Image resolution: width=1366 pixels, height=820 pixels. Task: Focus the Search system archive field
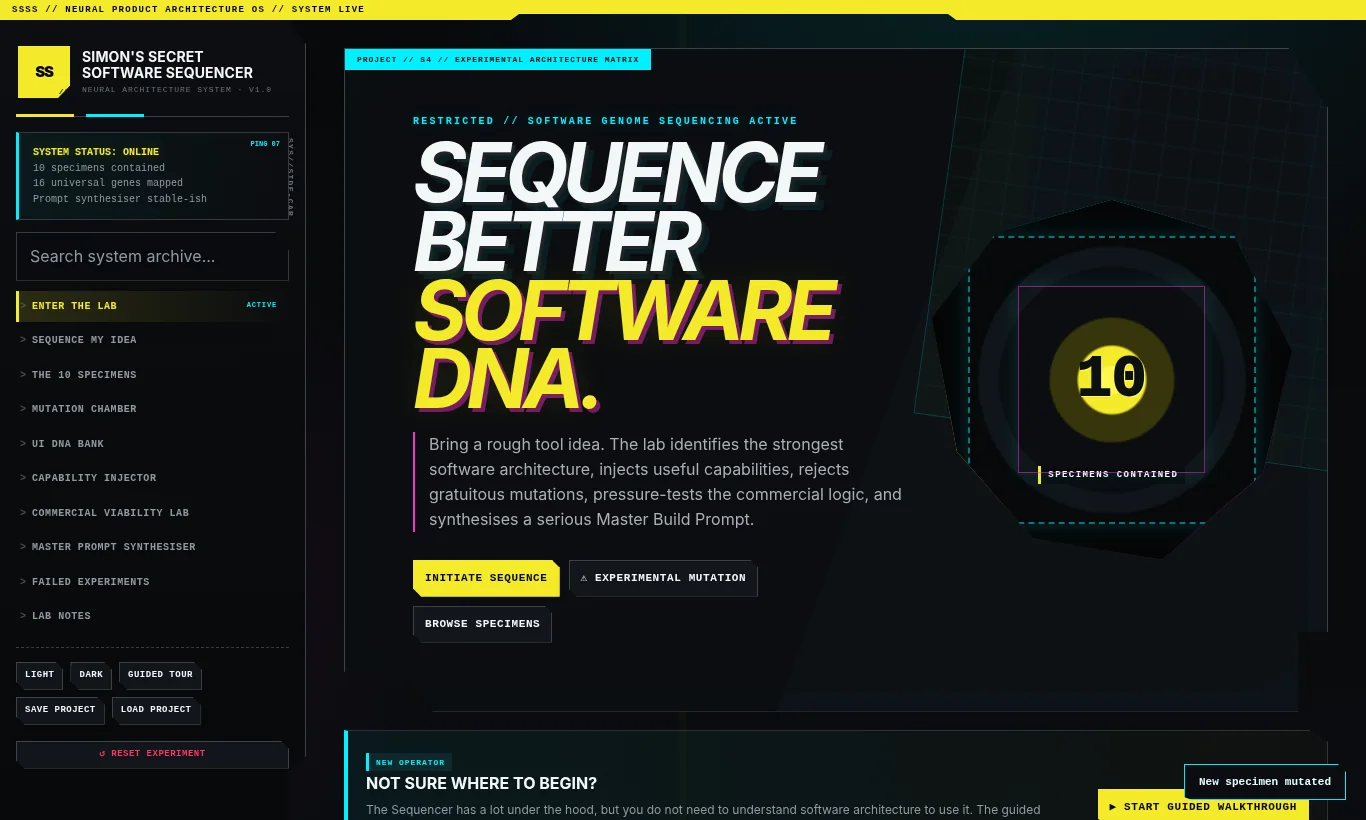click(152, 257)
